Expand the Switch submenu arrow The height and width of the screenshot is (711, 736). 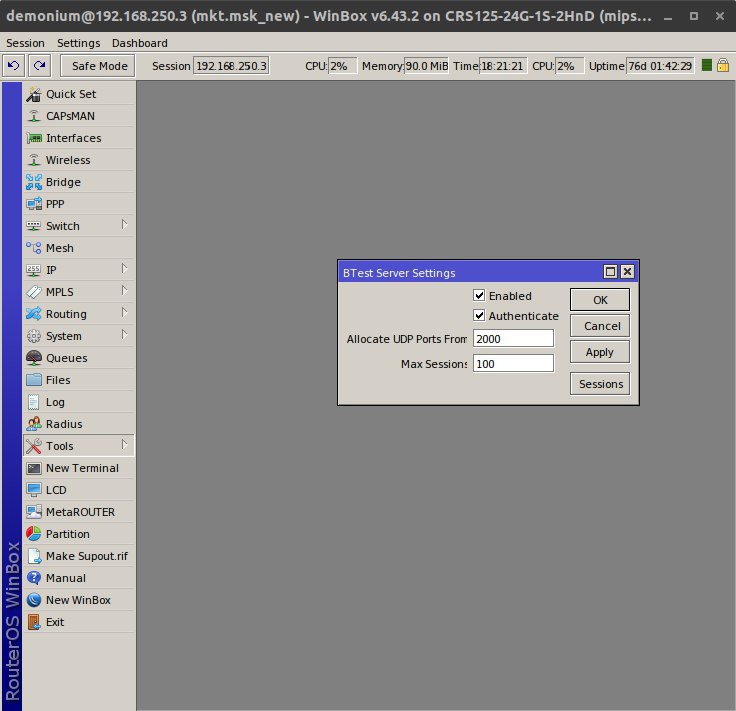pos(124,224)
